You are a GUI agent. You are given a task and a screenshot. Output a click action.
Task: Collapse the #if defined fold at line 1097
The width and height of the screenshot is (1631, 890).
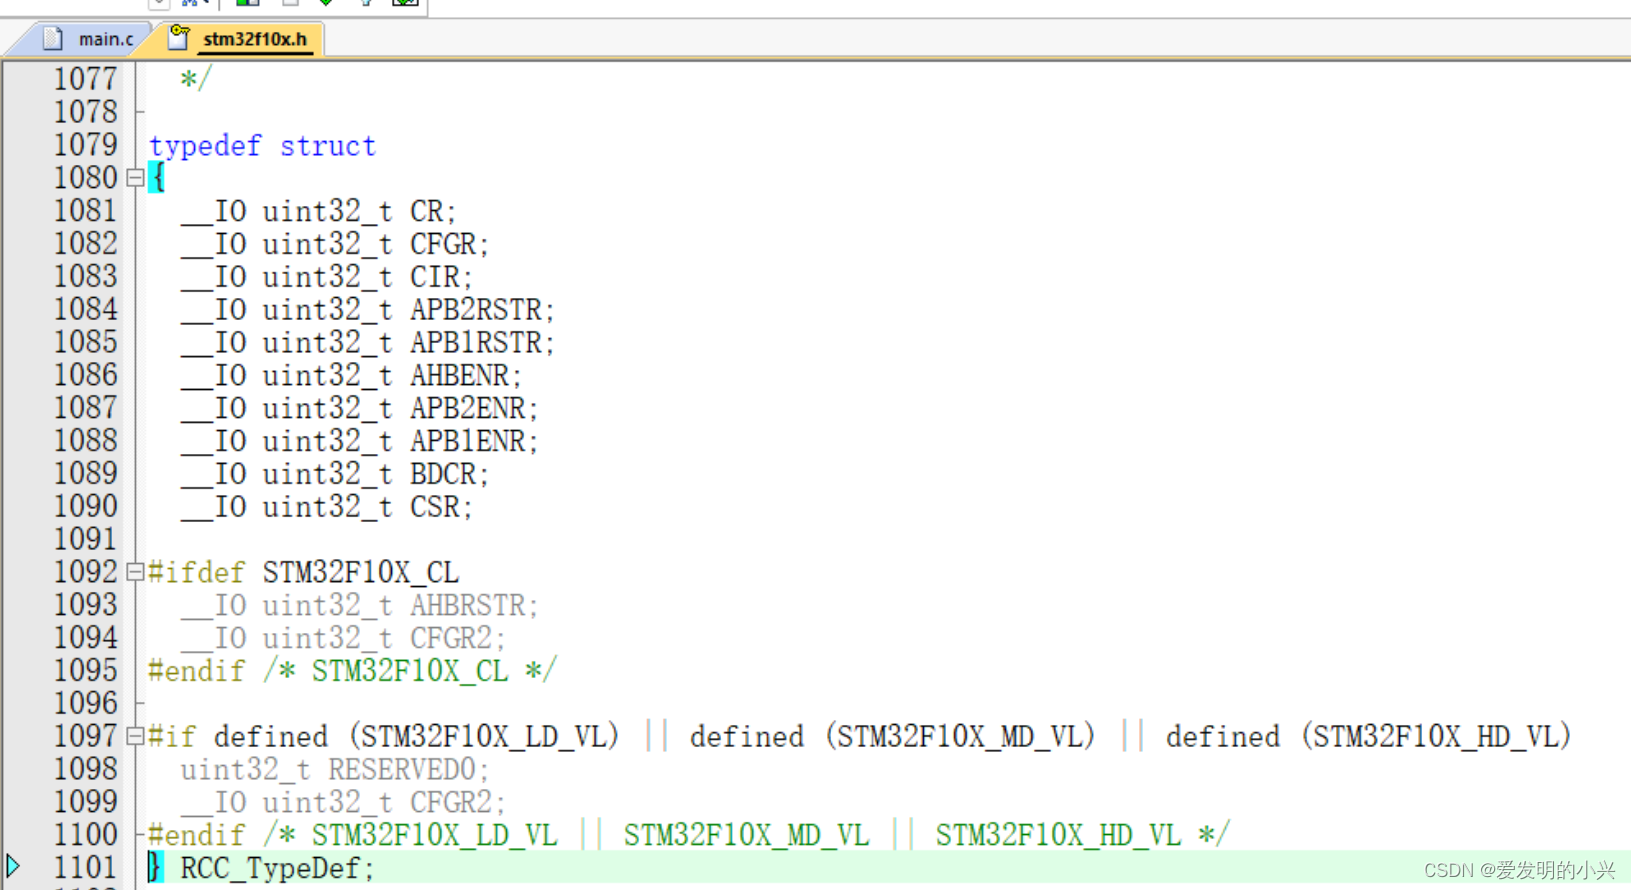coord(136,736)
